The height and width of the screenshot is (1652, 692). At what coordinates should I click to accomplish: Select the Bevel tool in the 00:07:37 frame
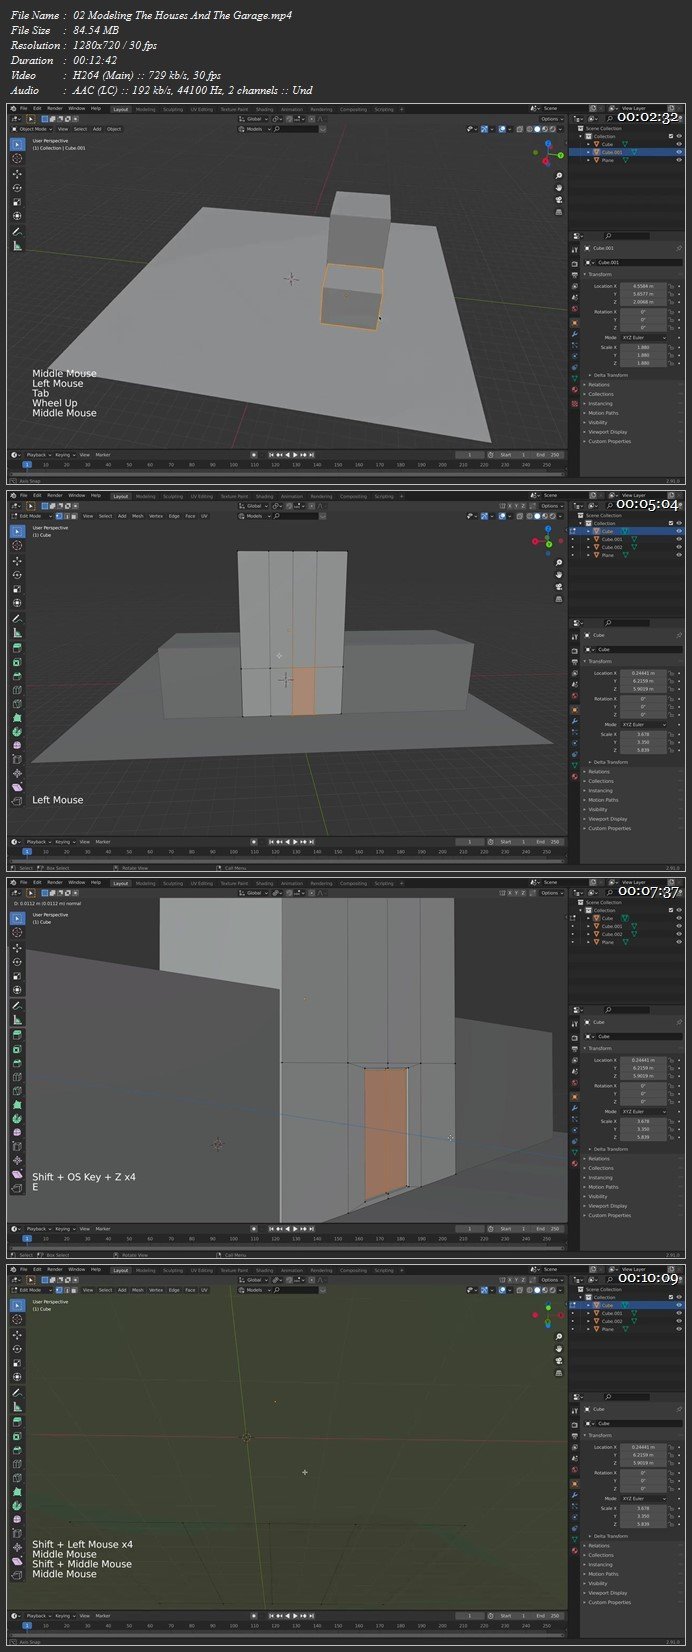(17, 1063)
